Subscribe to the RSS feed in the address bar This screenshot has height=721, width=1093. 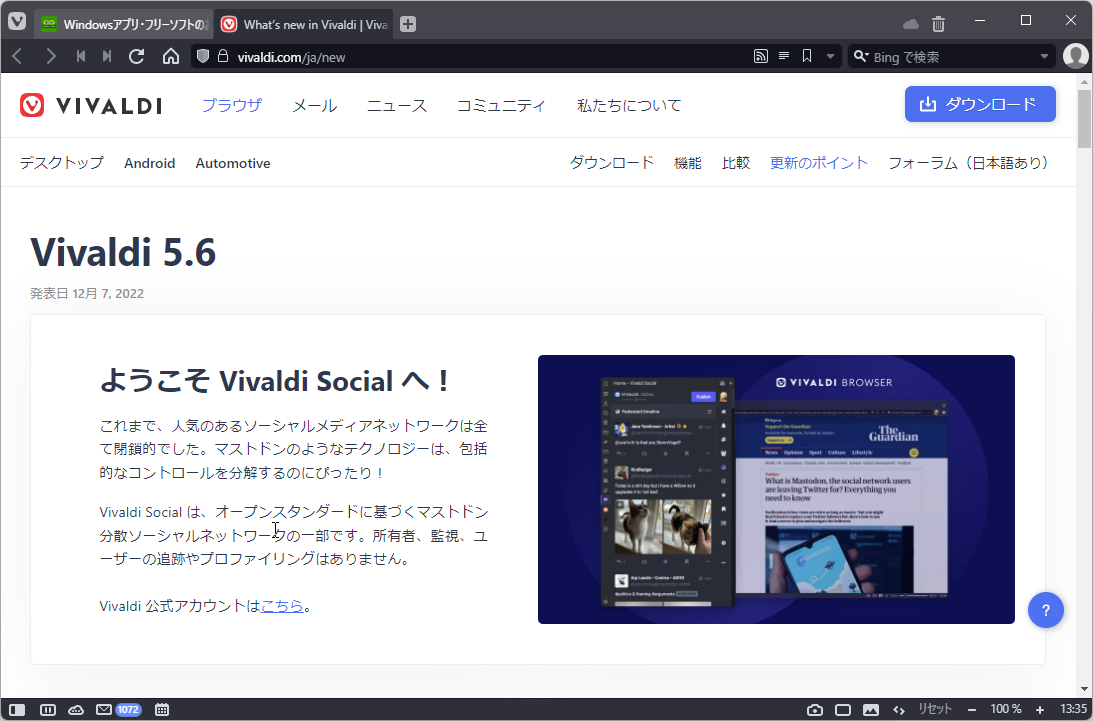(x=761, y=56)
